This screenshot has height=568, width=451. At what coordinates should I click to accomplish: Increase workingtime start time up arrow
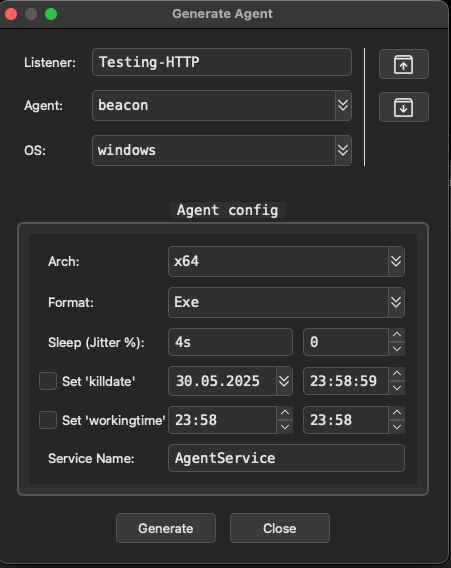(x=285, y=413)
